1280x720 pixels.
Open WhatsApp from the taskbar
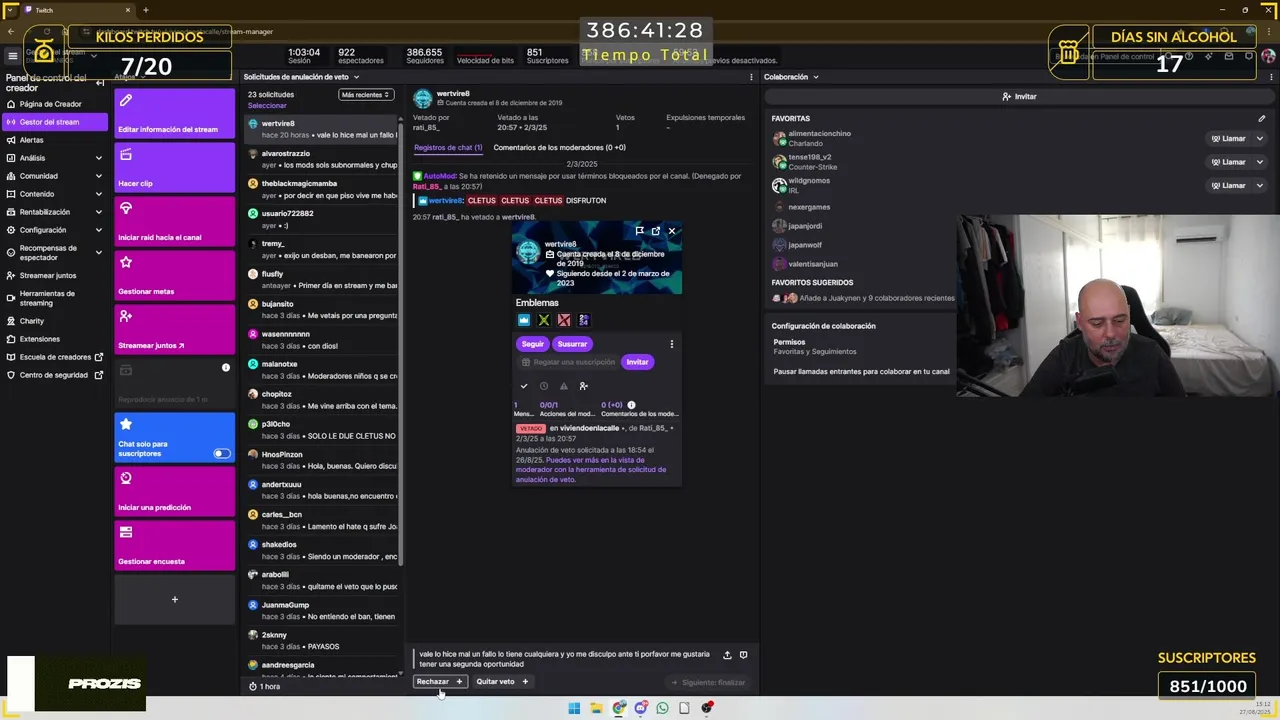tap(662, 708)
